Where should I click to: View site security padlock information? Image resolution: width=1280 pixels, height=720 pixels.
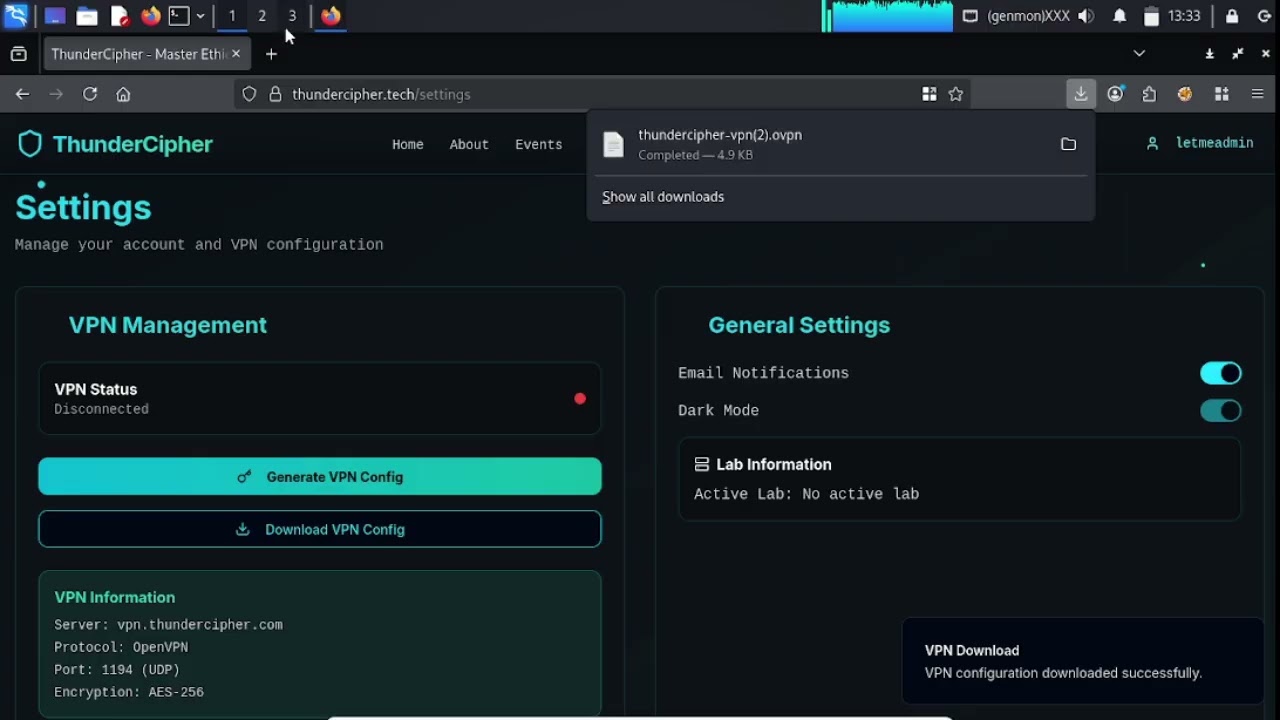pyautogui.click(x=276, y=94)
